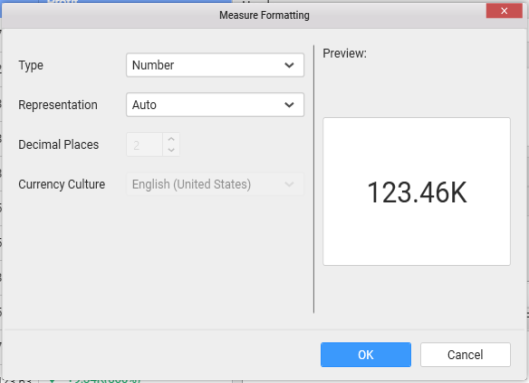Click the Currency Culture label
Screen dimensions: 529x383
[62, 184]
